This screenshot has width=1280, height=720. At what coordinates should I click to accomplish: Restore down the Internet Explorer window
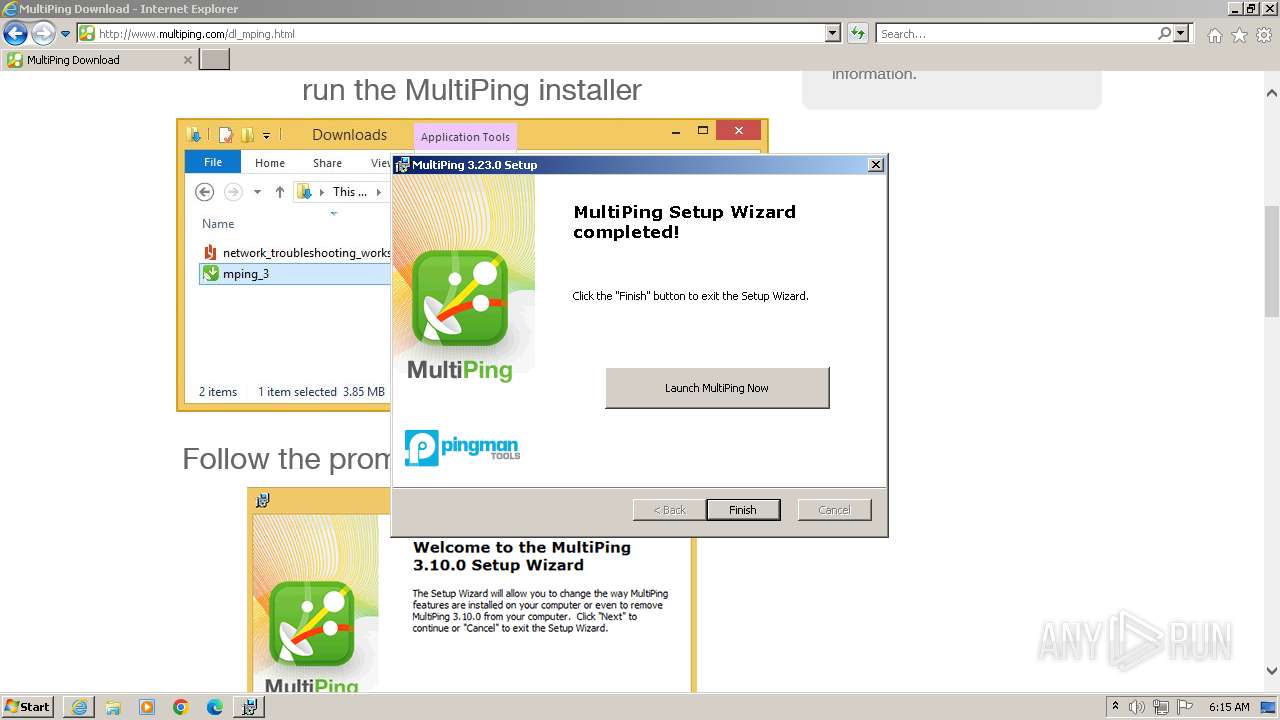pyautogui.click(x=1251, y=9)
